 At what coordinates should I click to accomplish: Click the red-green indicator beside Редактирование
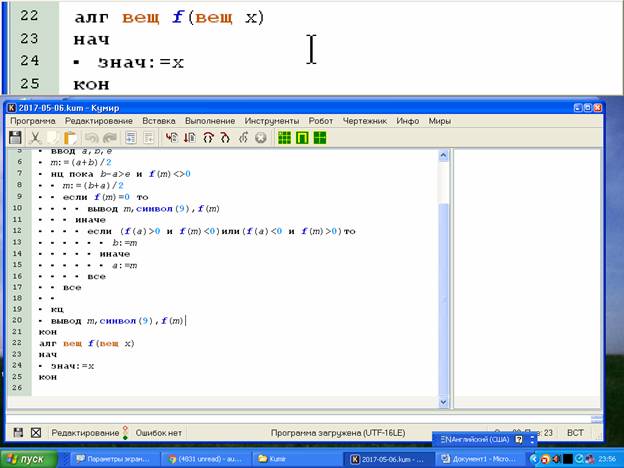pos(125,433)
